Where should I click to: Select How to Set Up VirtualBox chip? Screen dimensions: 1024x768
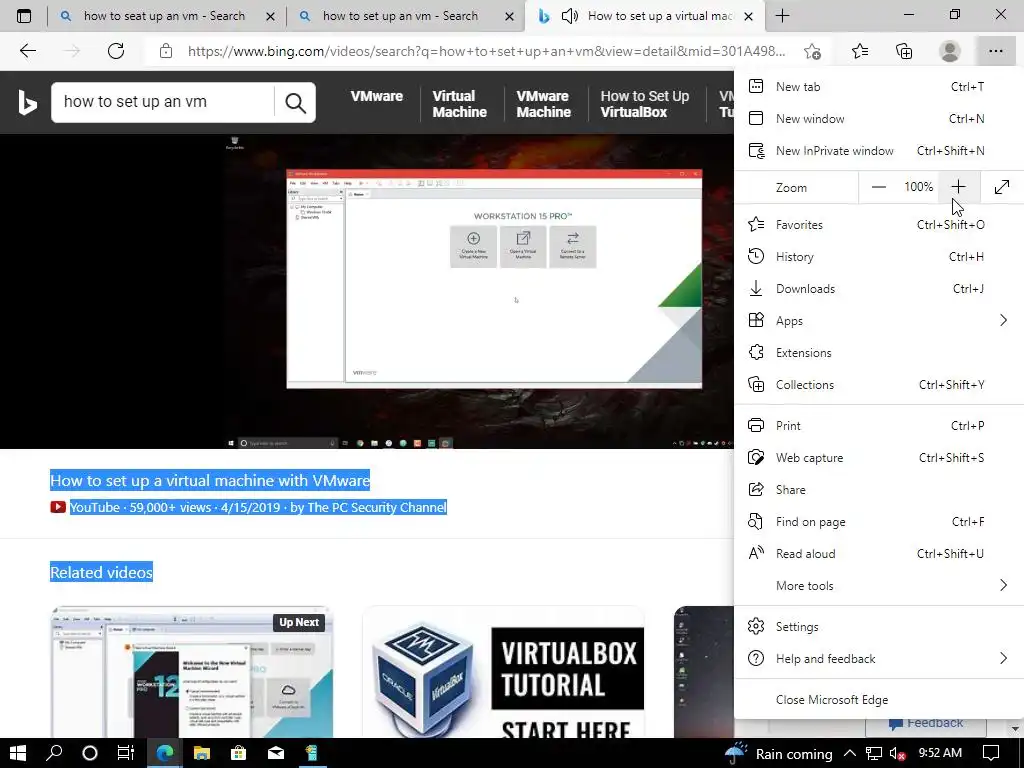coord(644,104)
